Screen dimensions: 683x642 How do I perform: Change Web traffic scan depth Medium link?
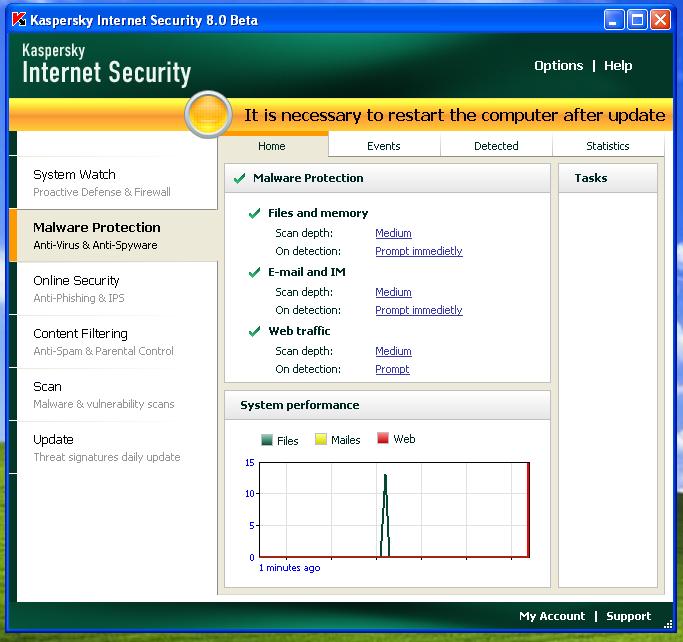[393, 351]
